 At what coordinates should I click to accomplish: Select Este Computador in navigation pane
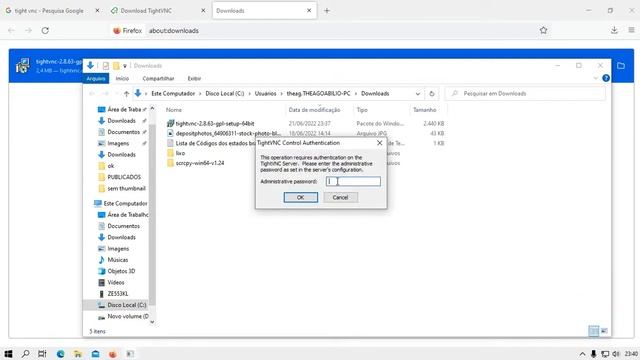[121, 203]
